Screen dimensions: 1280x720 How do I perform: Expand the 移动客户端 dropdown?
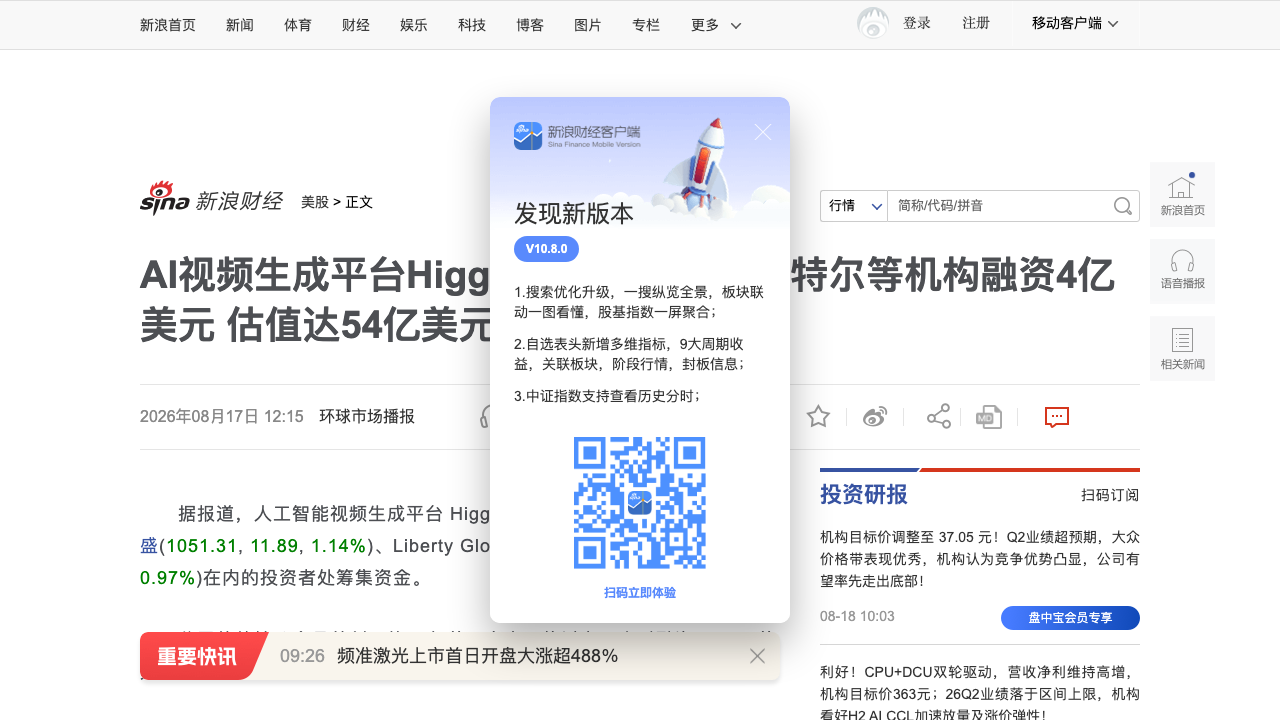pyautogui.click(x=1075, y=23)
